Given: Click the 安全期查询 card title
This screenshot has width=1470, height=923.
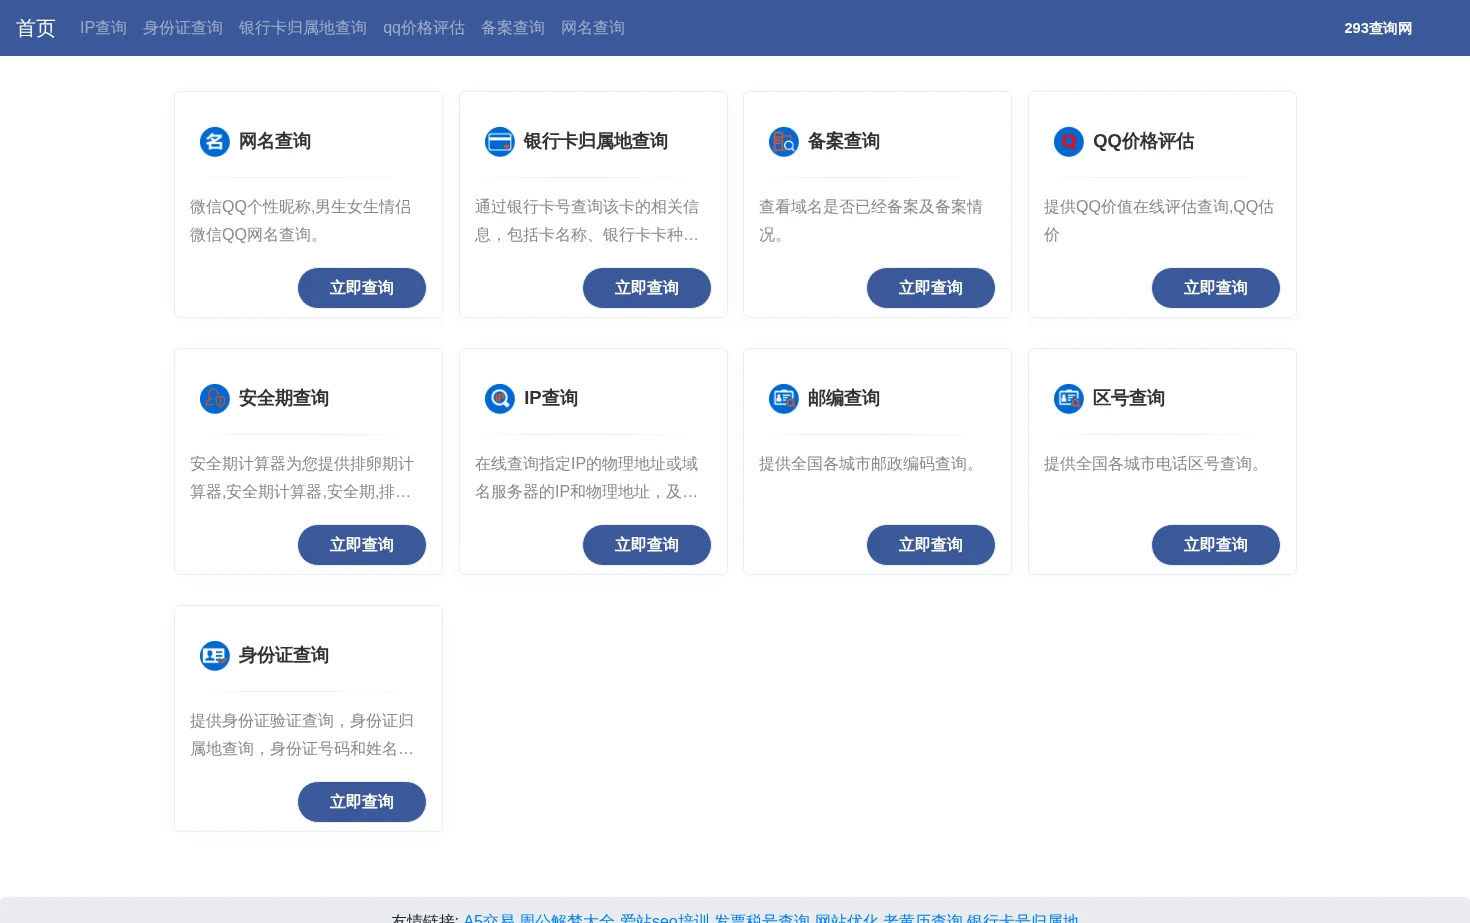Looking at the screenshot, I should point(284,399).
